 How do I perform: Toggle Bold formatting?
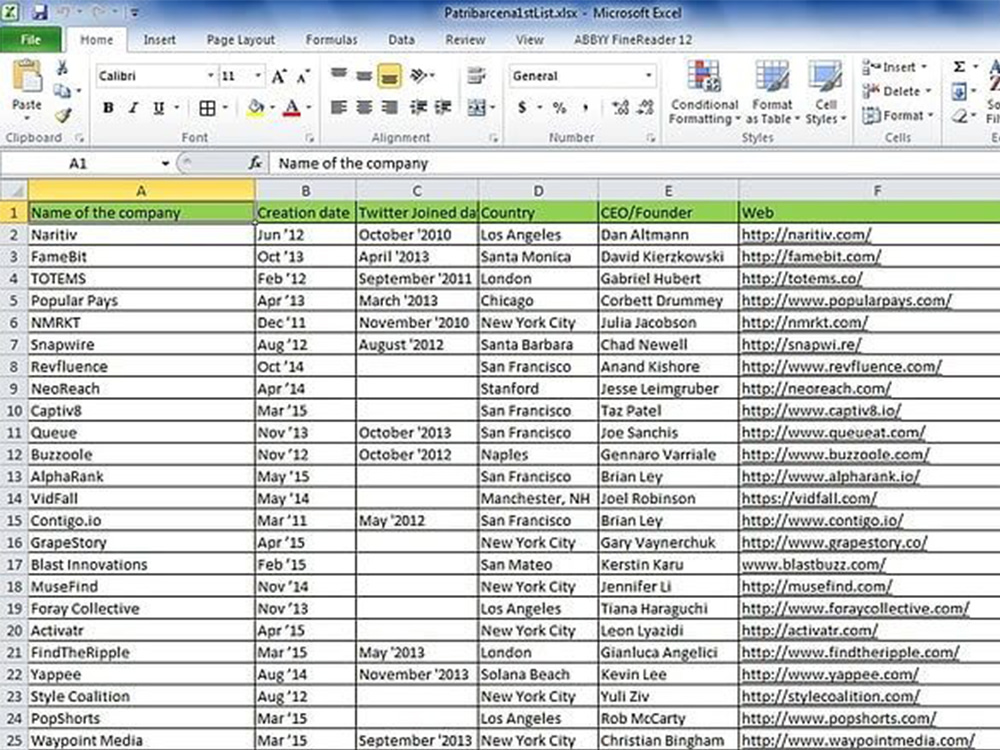coord(108,108)
